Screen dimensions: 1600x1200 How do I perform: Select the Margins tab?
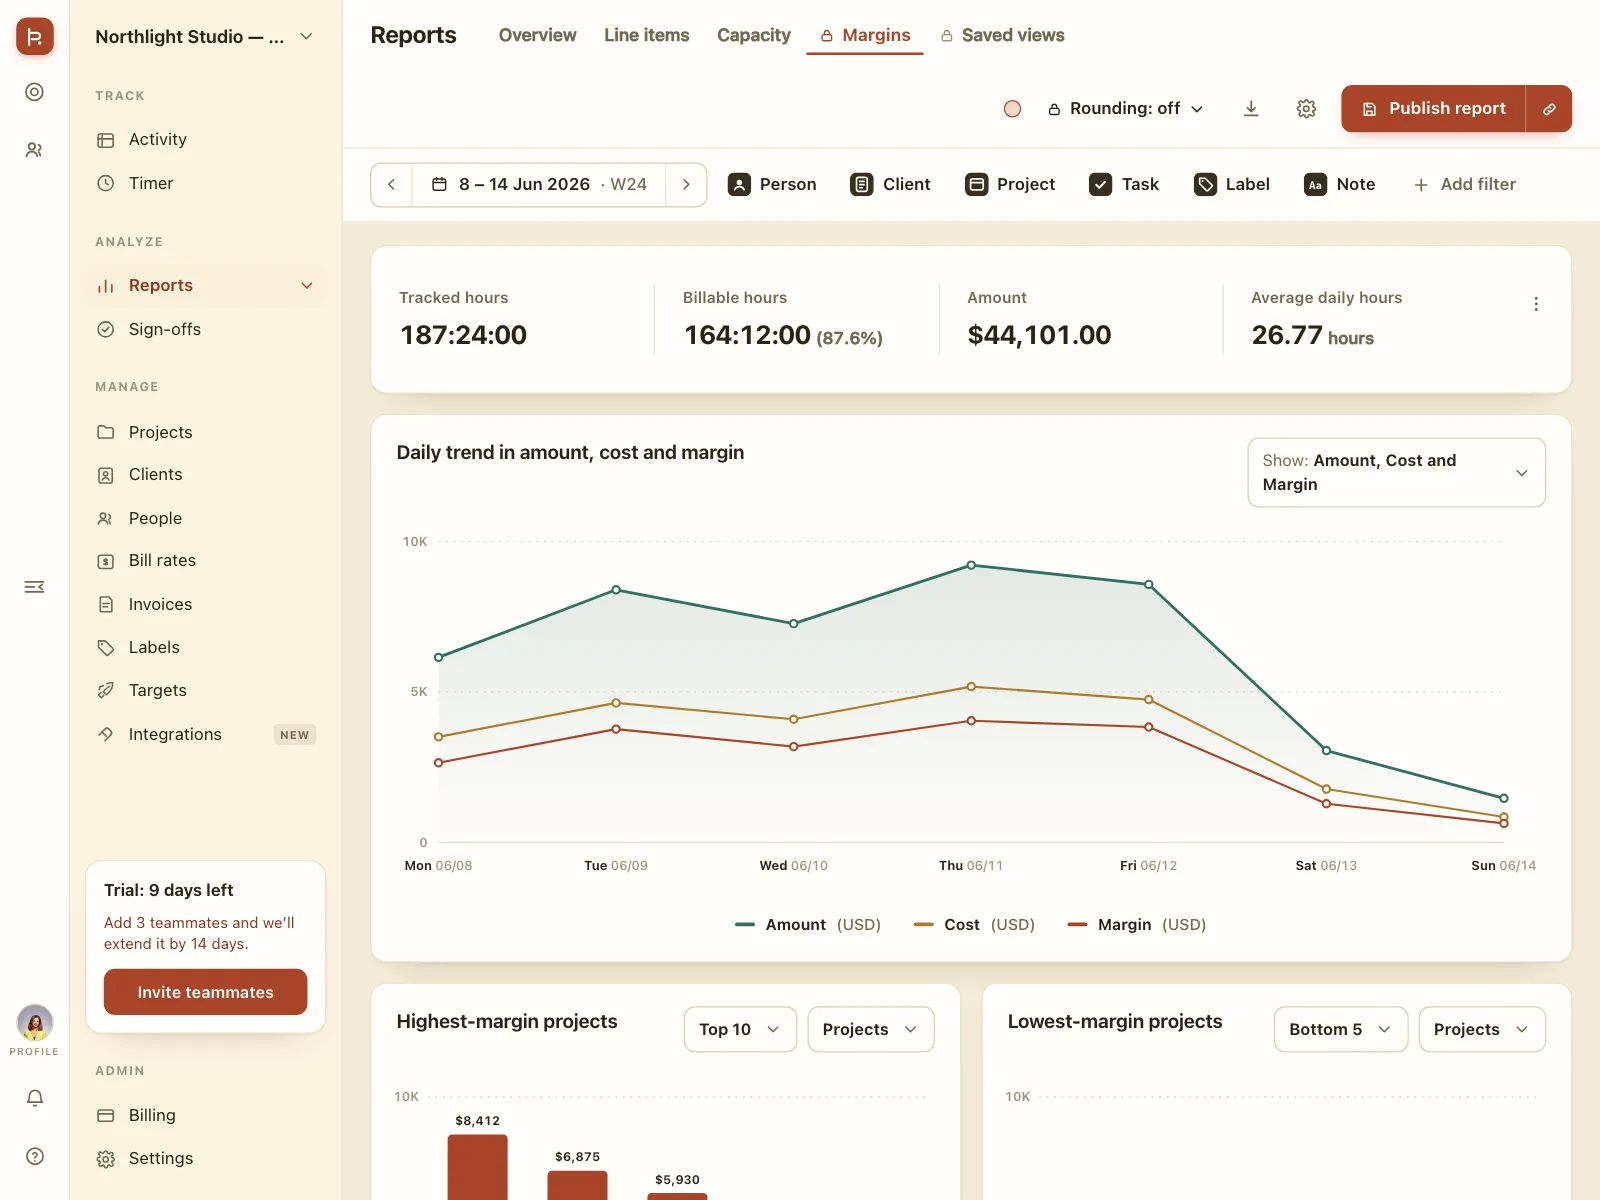pos(865,36)
